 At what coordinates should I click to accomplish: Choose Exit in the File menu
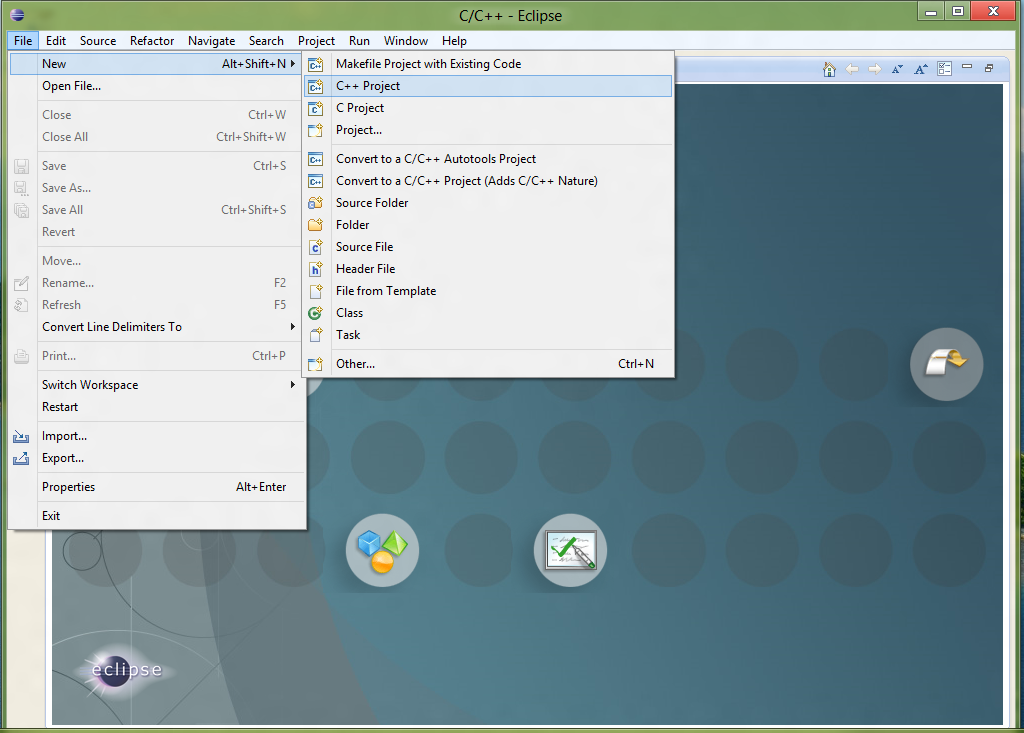click(157, 515)
